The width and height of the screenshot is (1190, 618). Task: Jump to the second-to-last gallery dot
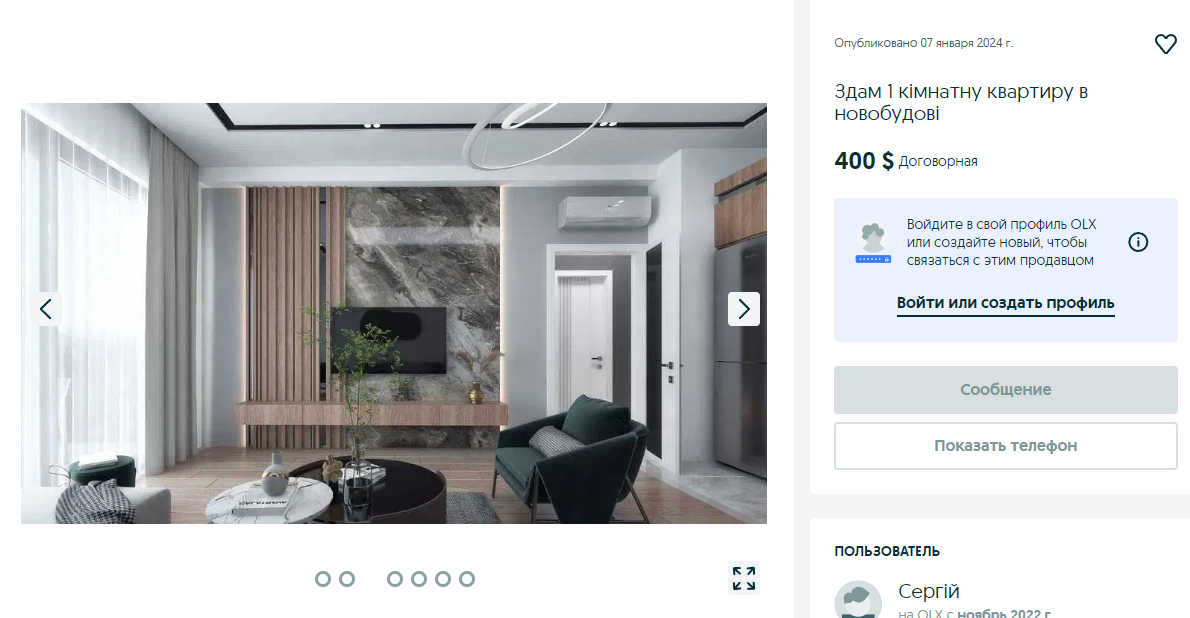[442, 579]
